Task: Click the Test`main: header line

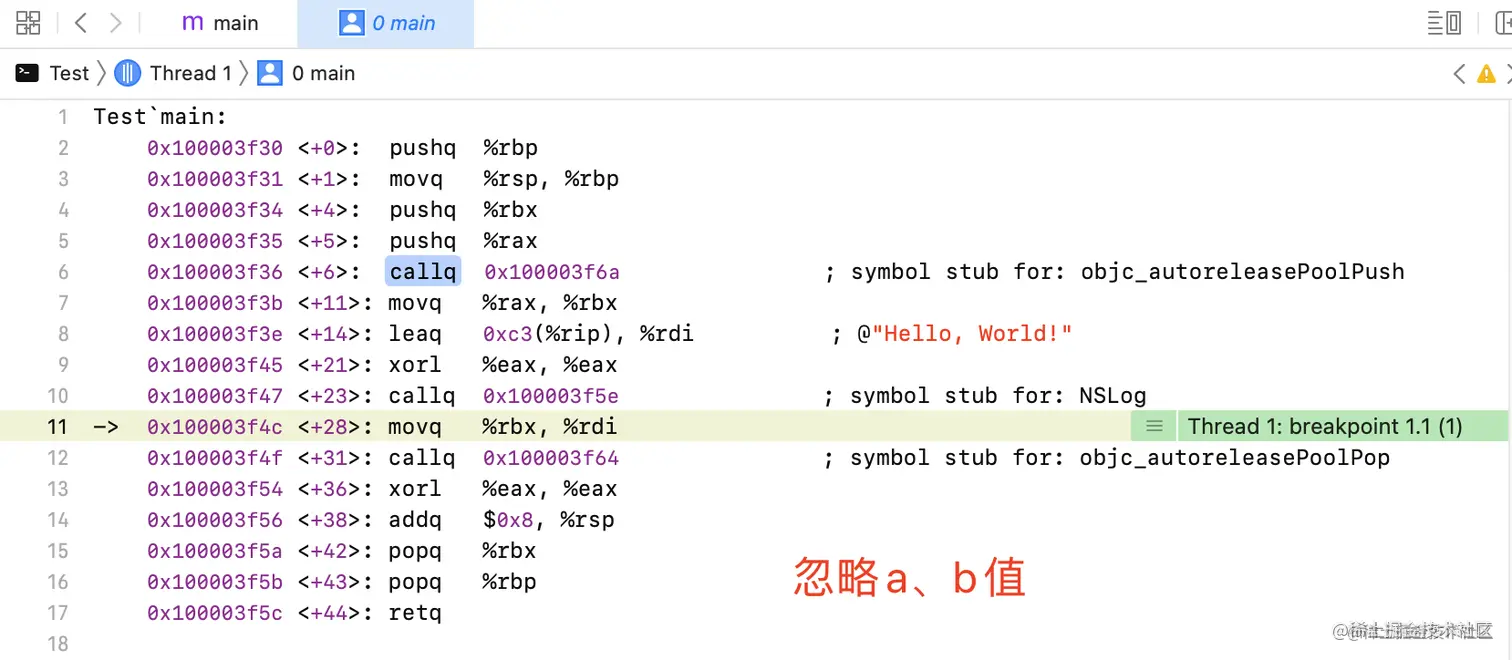Action: click(x=161, y=117)
